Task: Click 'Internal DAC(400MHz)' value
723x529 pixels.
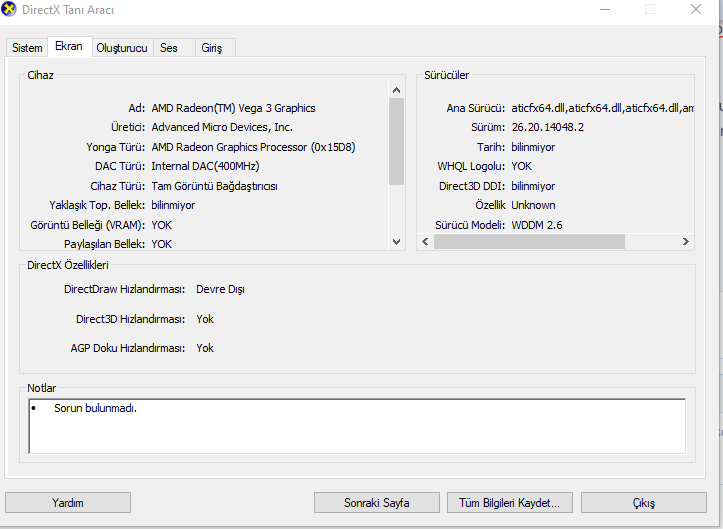Action: (x=205, y=166)
